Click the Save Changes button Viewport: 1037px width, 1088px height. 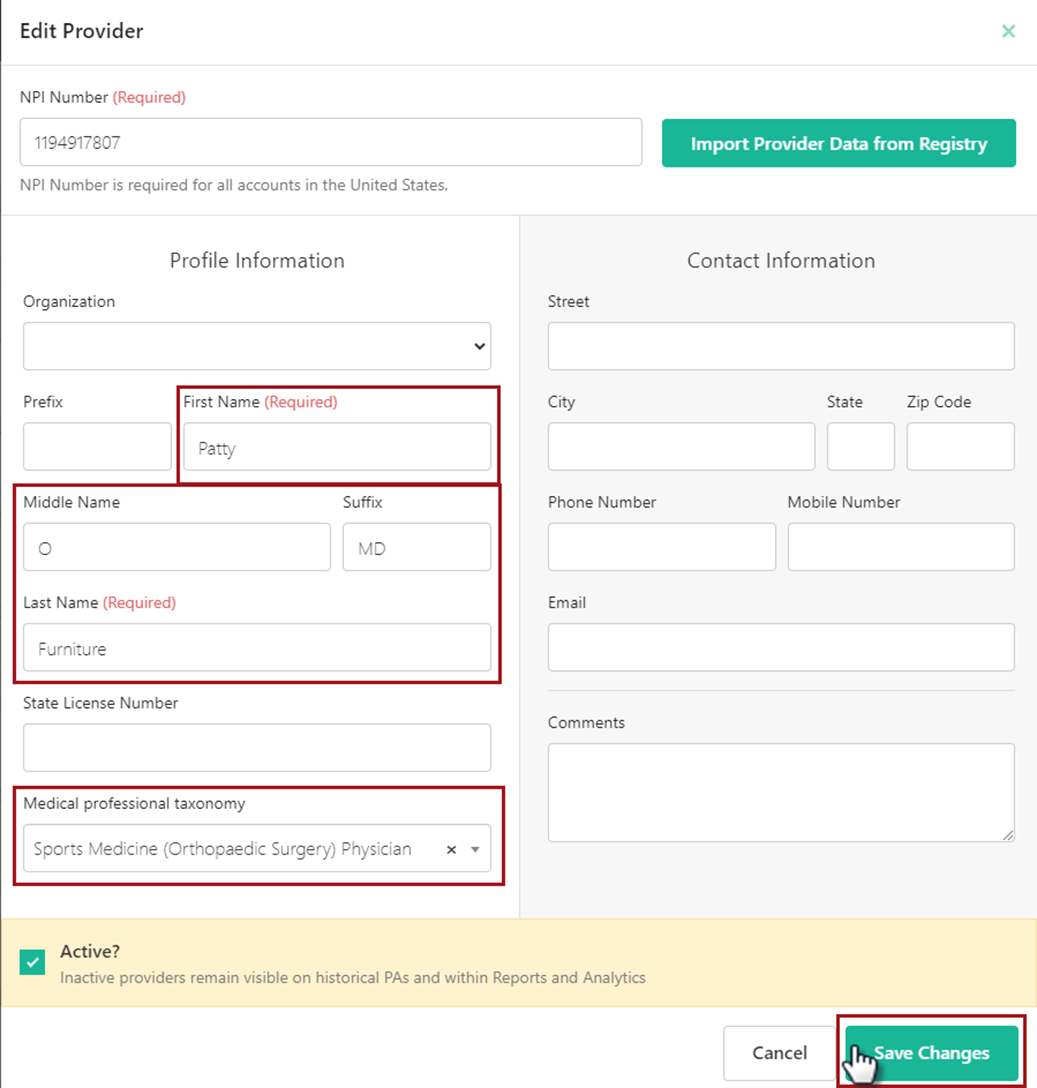pos(931,1052)
